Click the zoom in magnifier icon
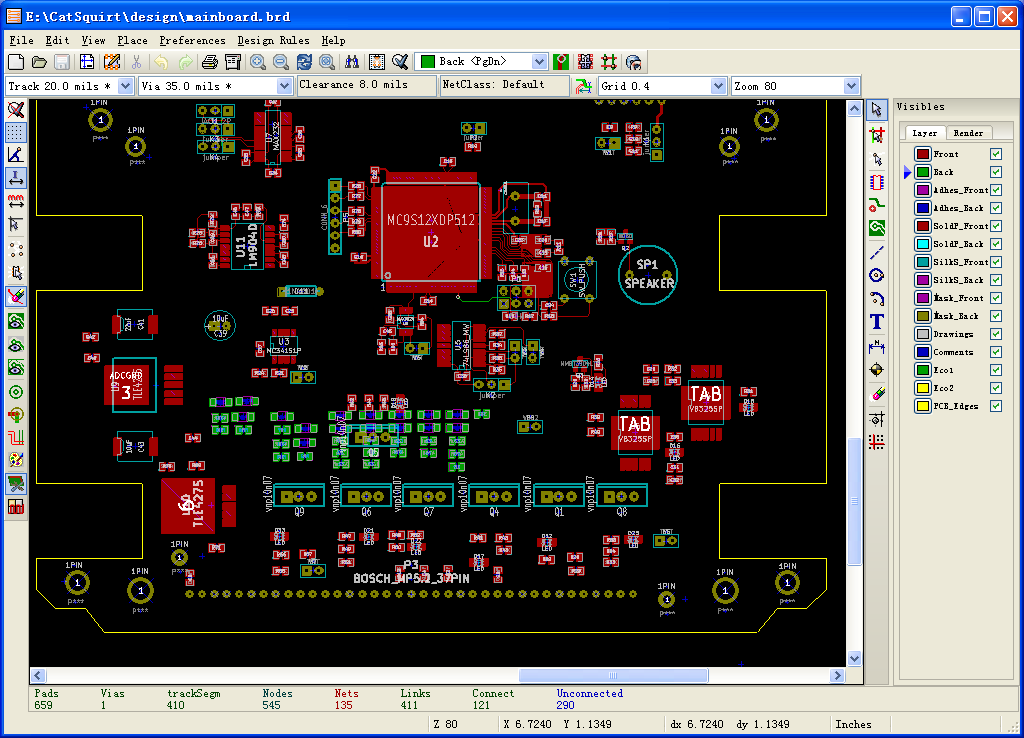 (x=258, y=62)
